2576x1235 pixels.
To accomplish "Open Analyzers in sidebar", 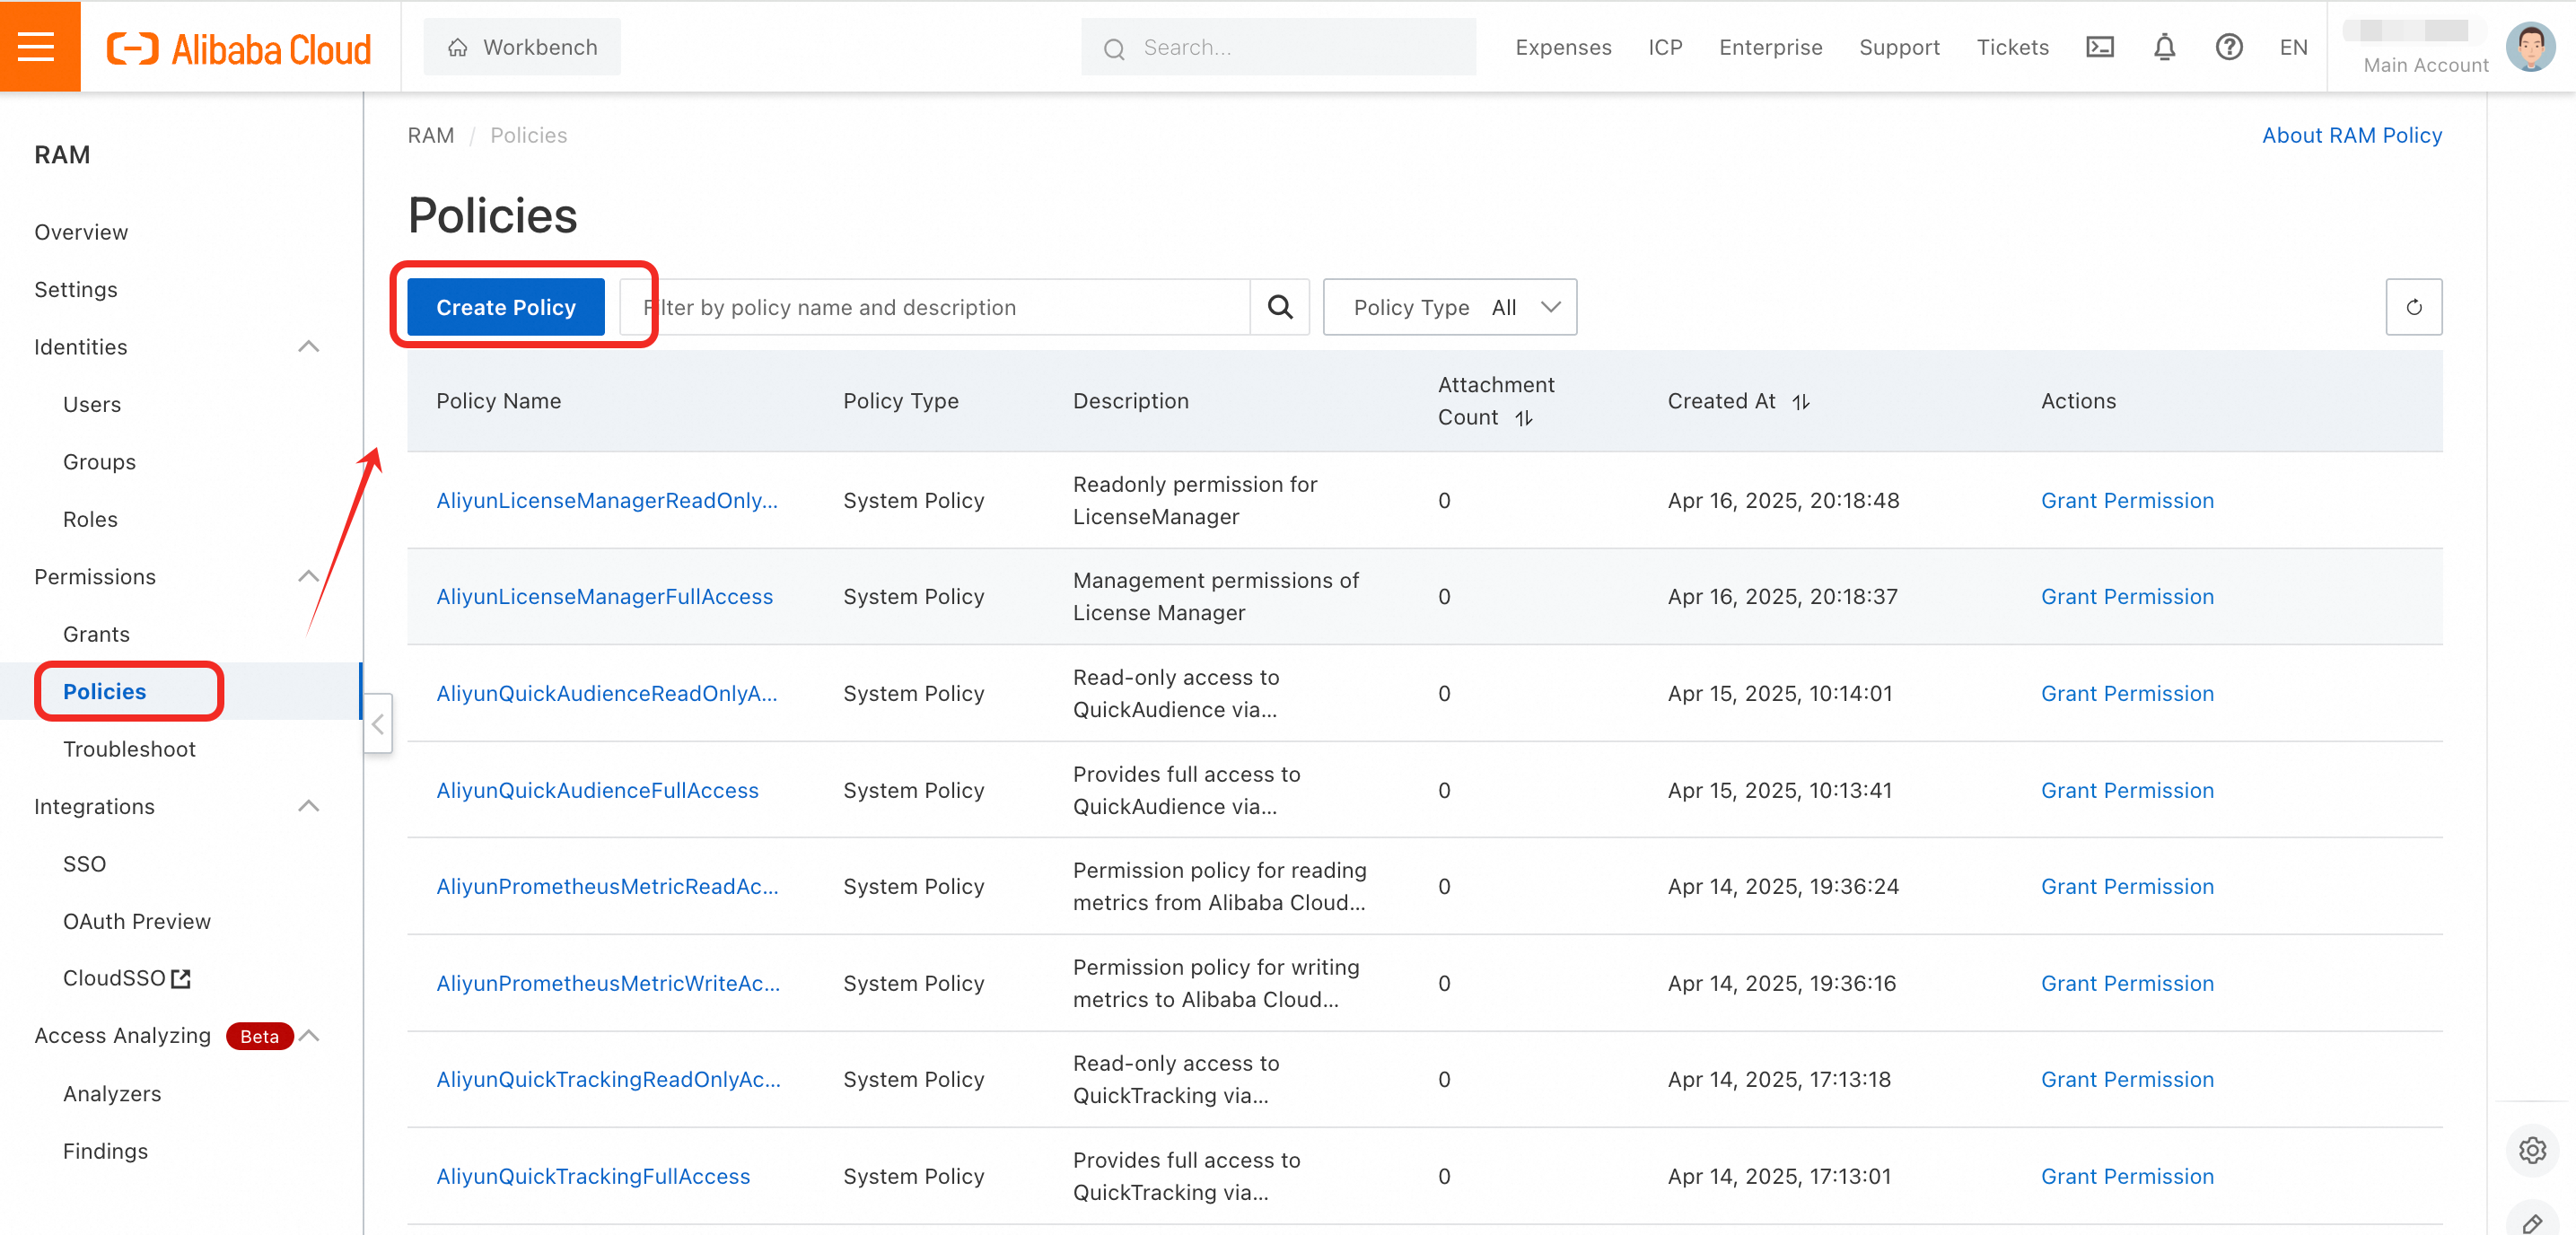I will [x=112, y=1093].
